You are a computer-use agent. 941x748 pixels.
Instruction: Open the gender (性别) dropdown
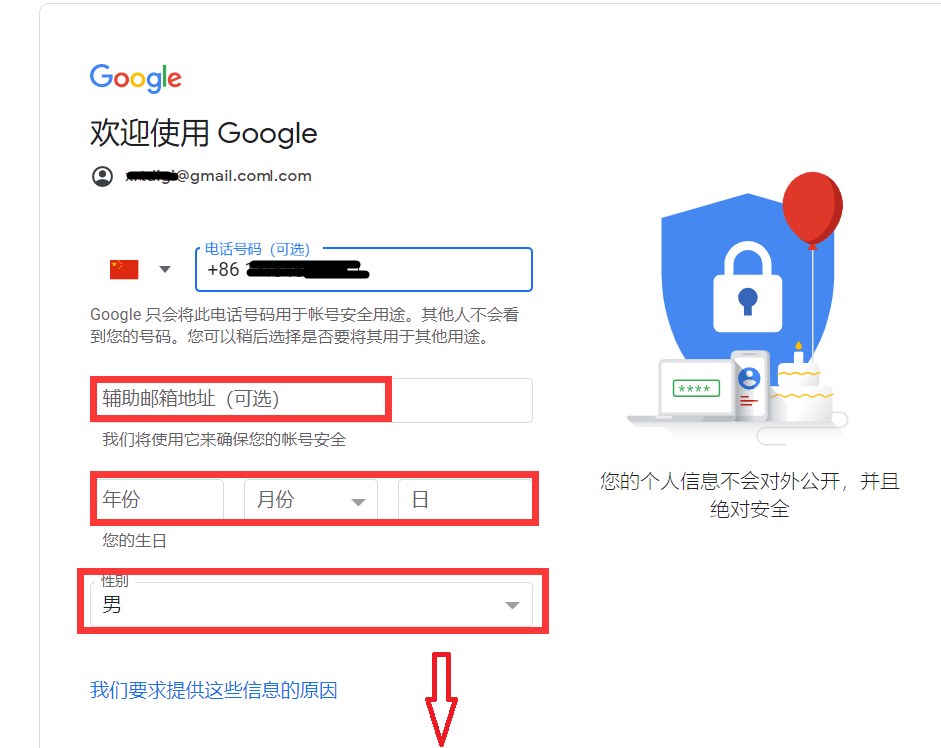(311, 604)
